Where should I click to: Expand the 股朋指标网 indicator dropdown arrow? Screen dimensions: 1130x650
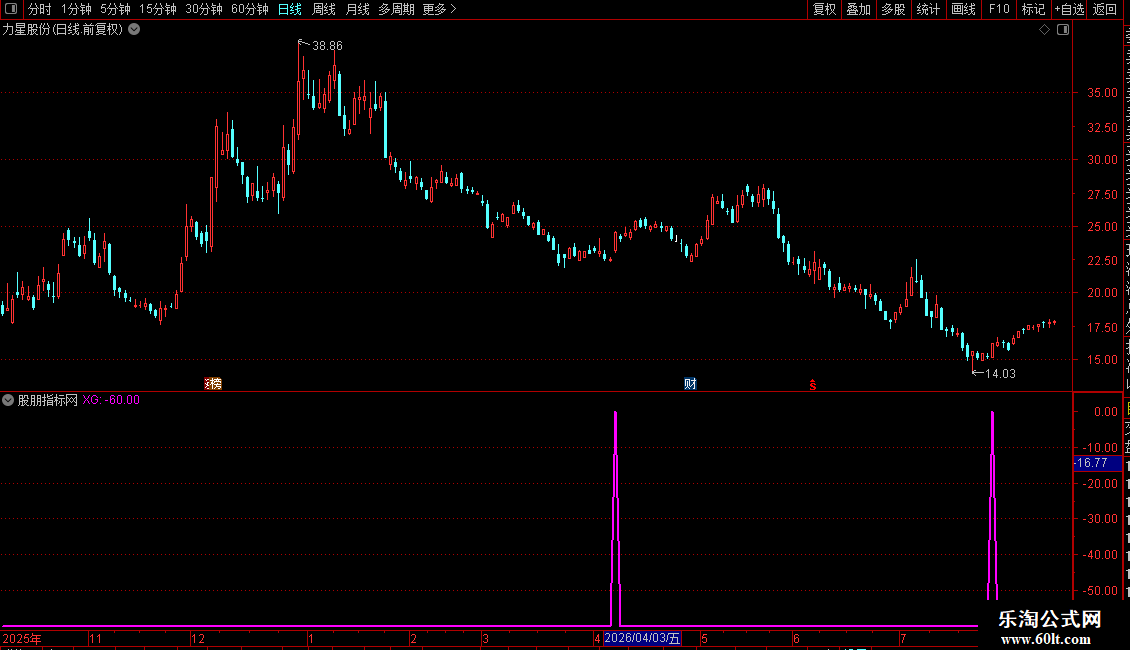click(8, 400)
